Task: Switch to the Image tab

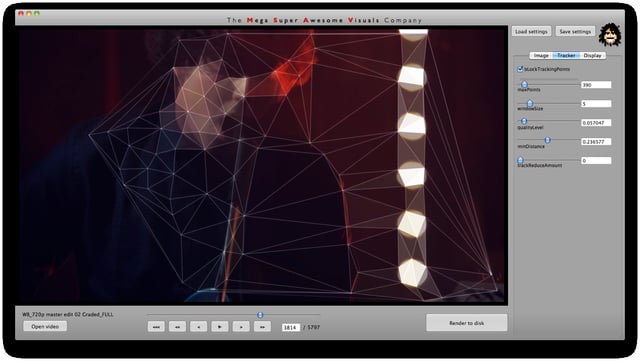Action: point(541,56)
